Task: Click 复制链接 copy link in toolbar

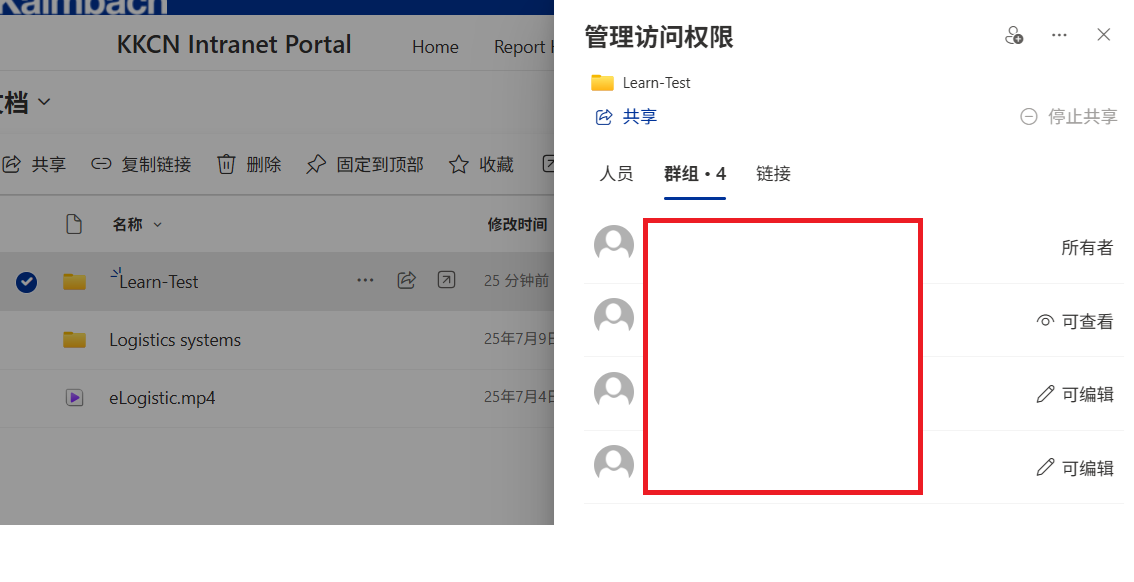Action: click(141, 165)
